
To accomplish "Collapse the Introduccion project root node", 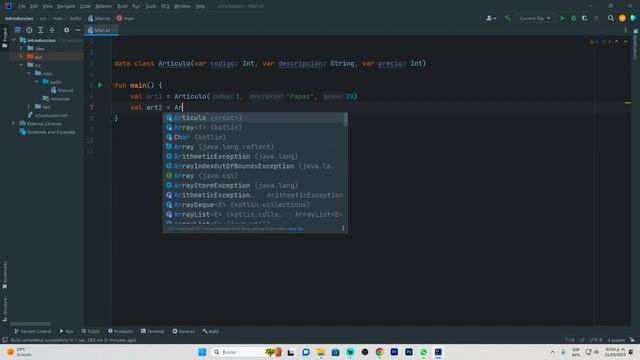I will (x=14, y=40).
